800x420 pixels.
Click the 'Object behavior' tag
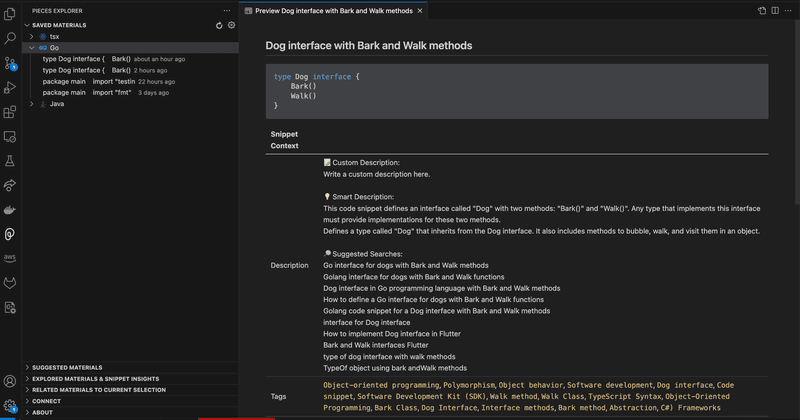[x=531, y=385]
